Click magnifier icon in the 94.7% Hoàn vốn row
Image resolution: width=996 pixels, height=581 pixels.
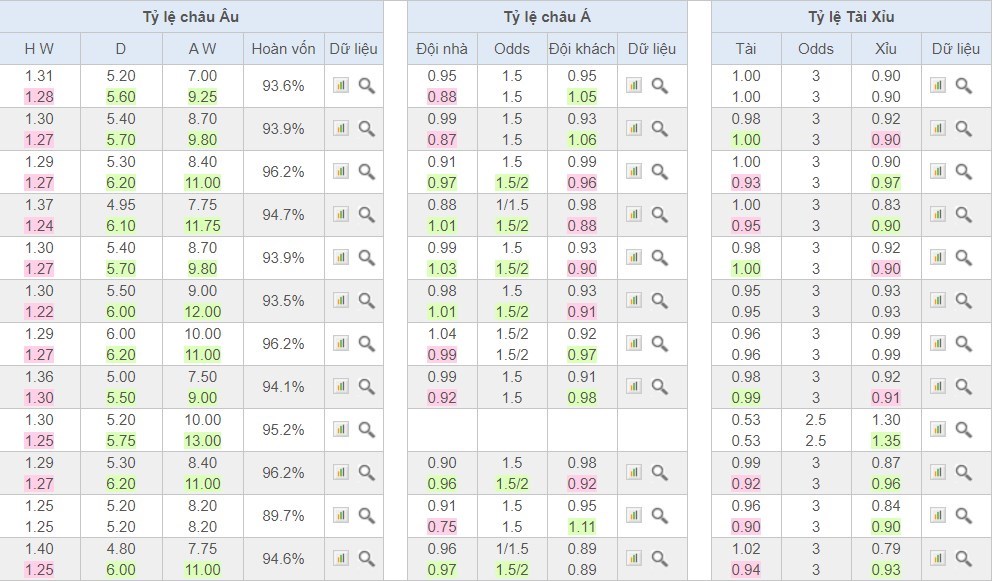point(367,215)
